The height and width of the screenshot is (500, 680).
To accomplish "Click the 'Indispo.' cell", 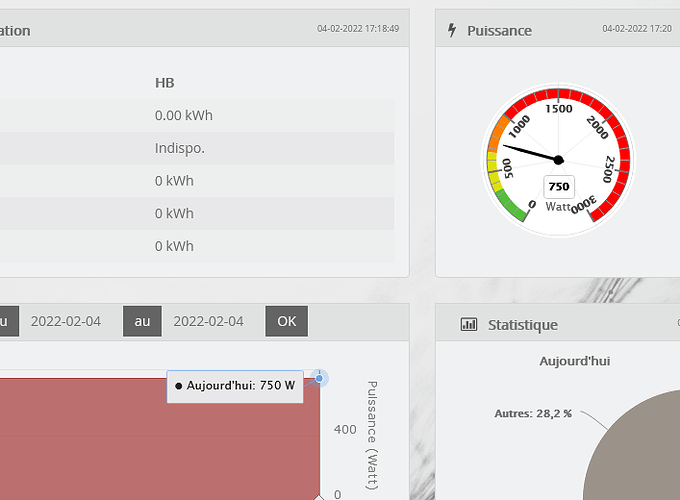I will point(180,148).
